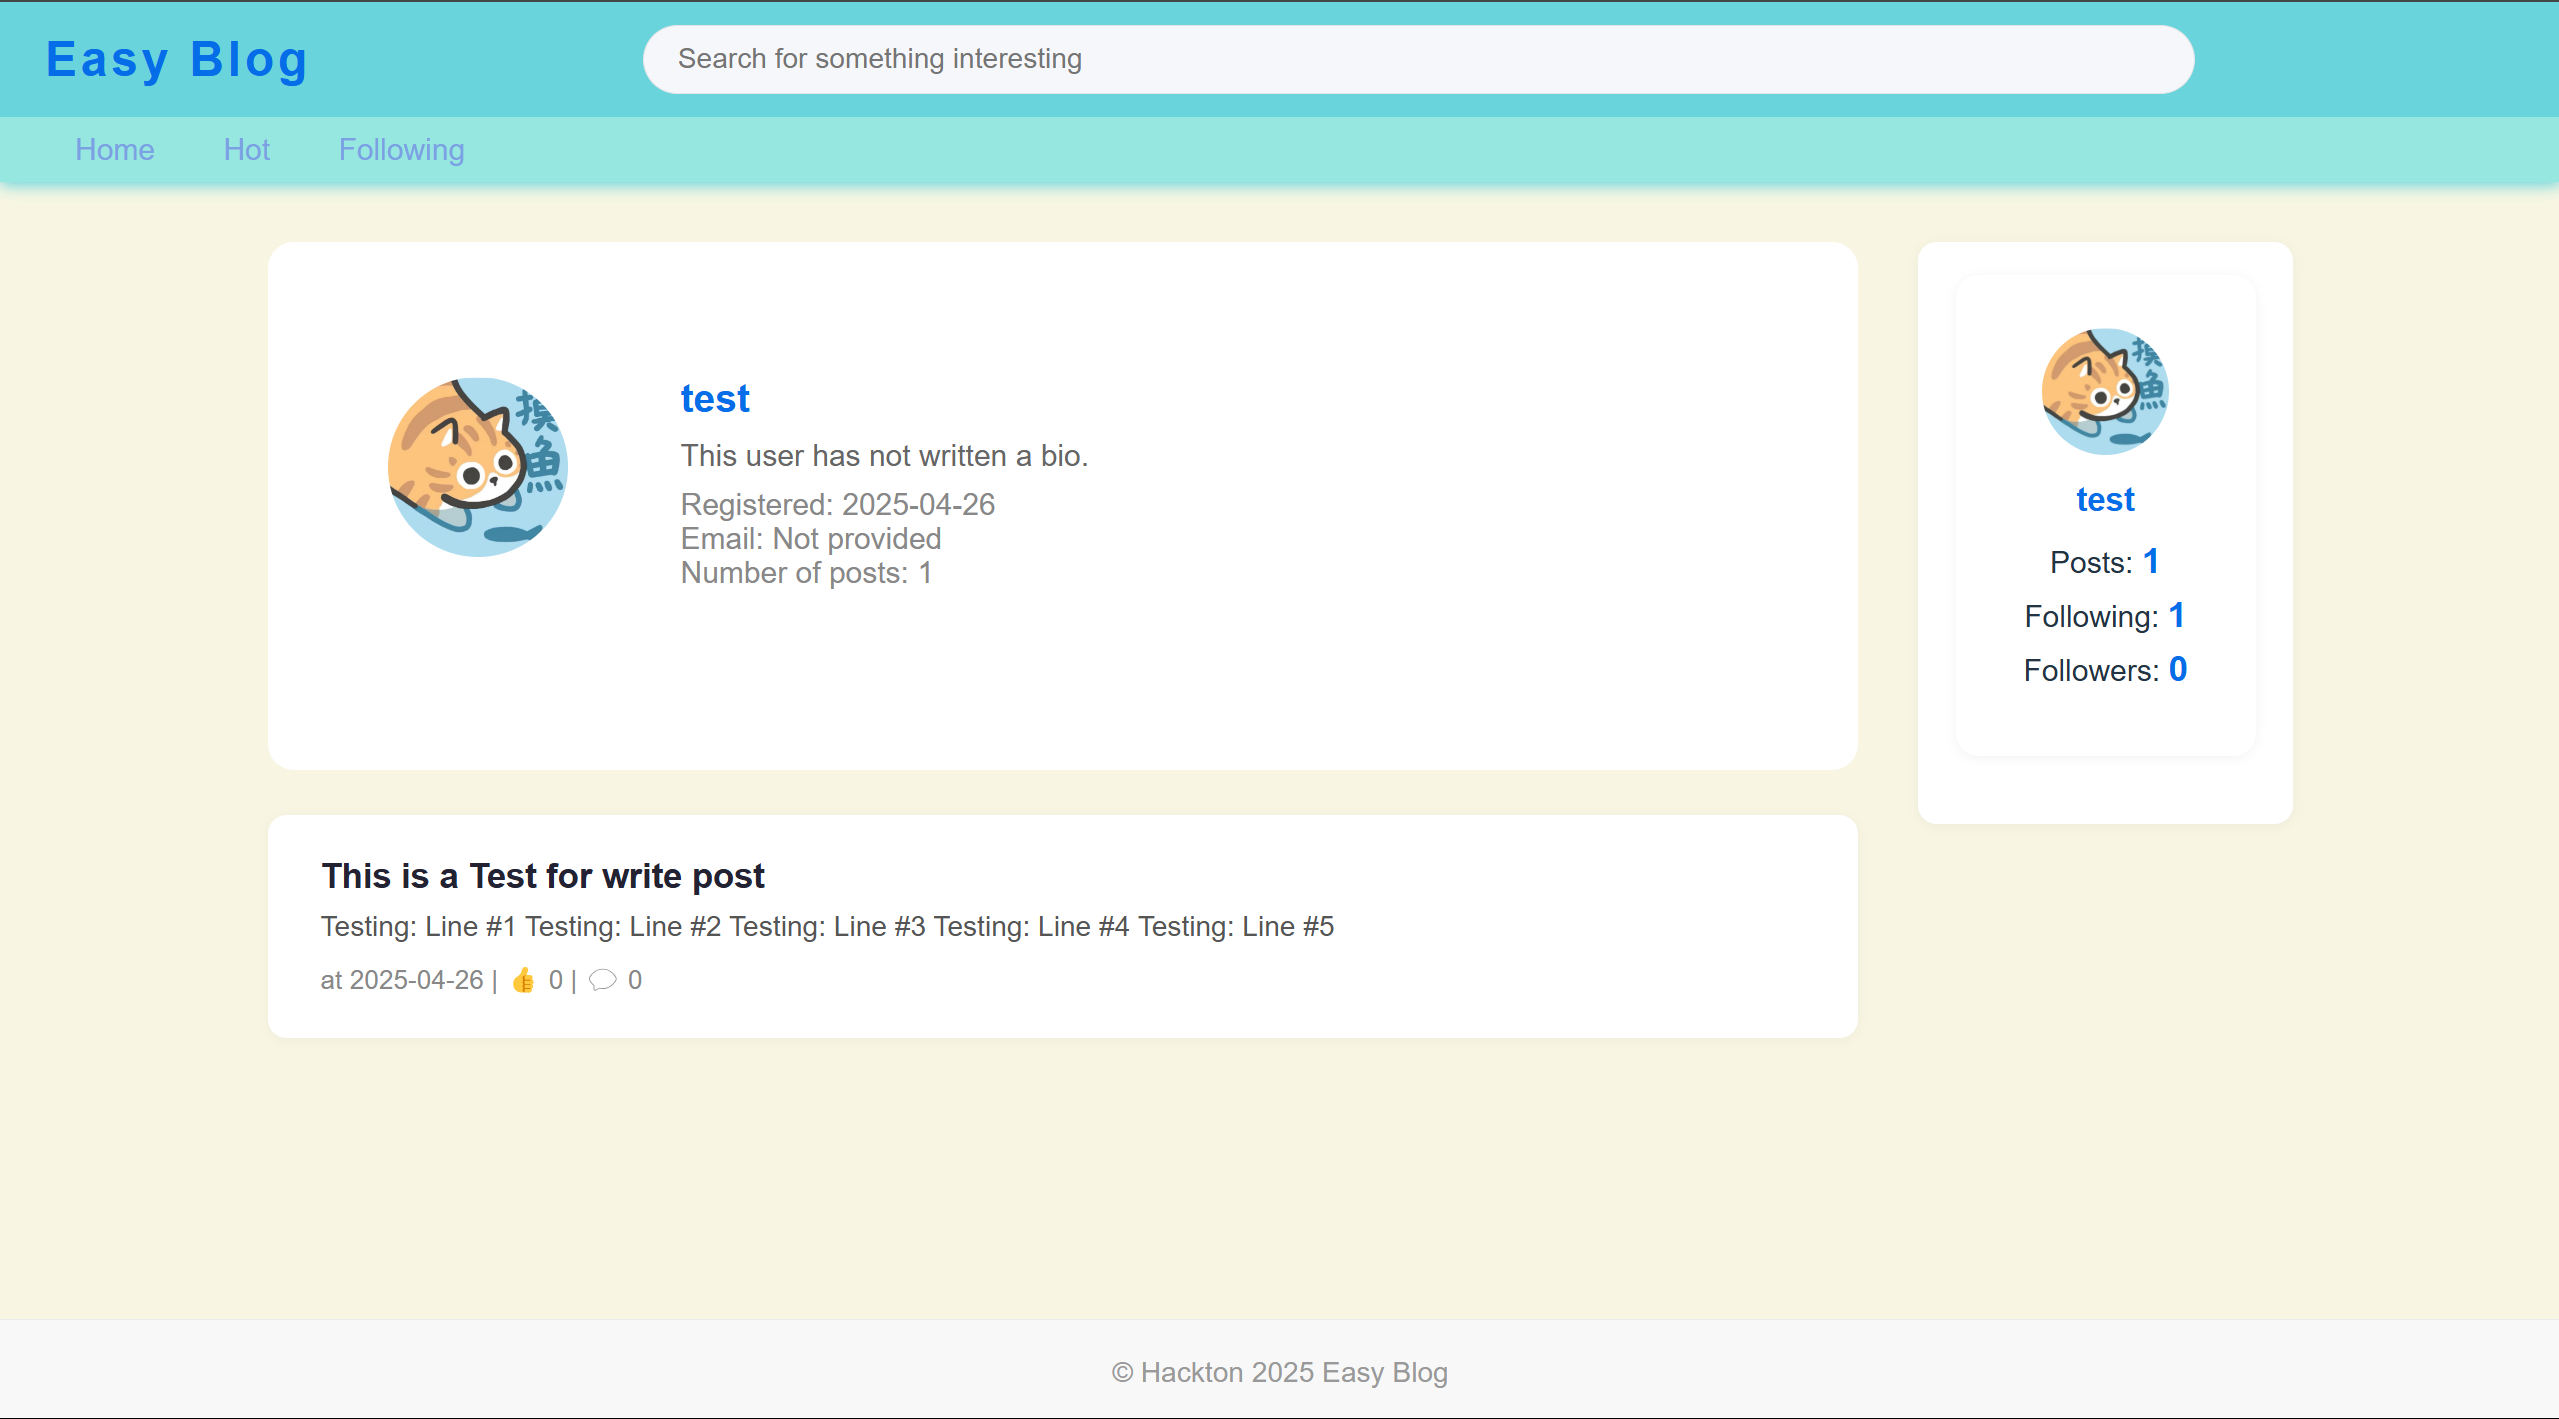Click the small sidebar cat avatar
Screen dimensions: 2559x1419
(x=2105, y=392)
